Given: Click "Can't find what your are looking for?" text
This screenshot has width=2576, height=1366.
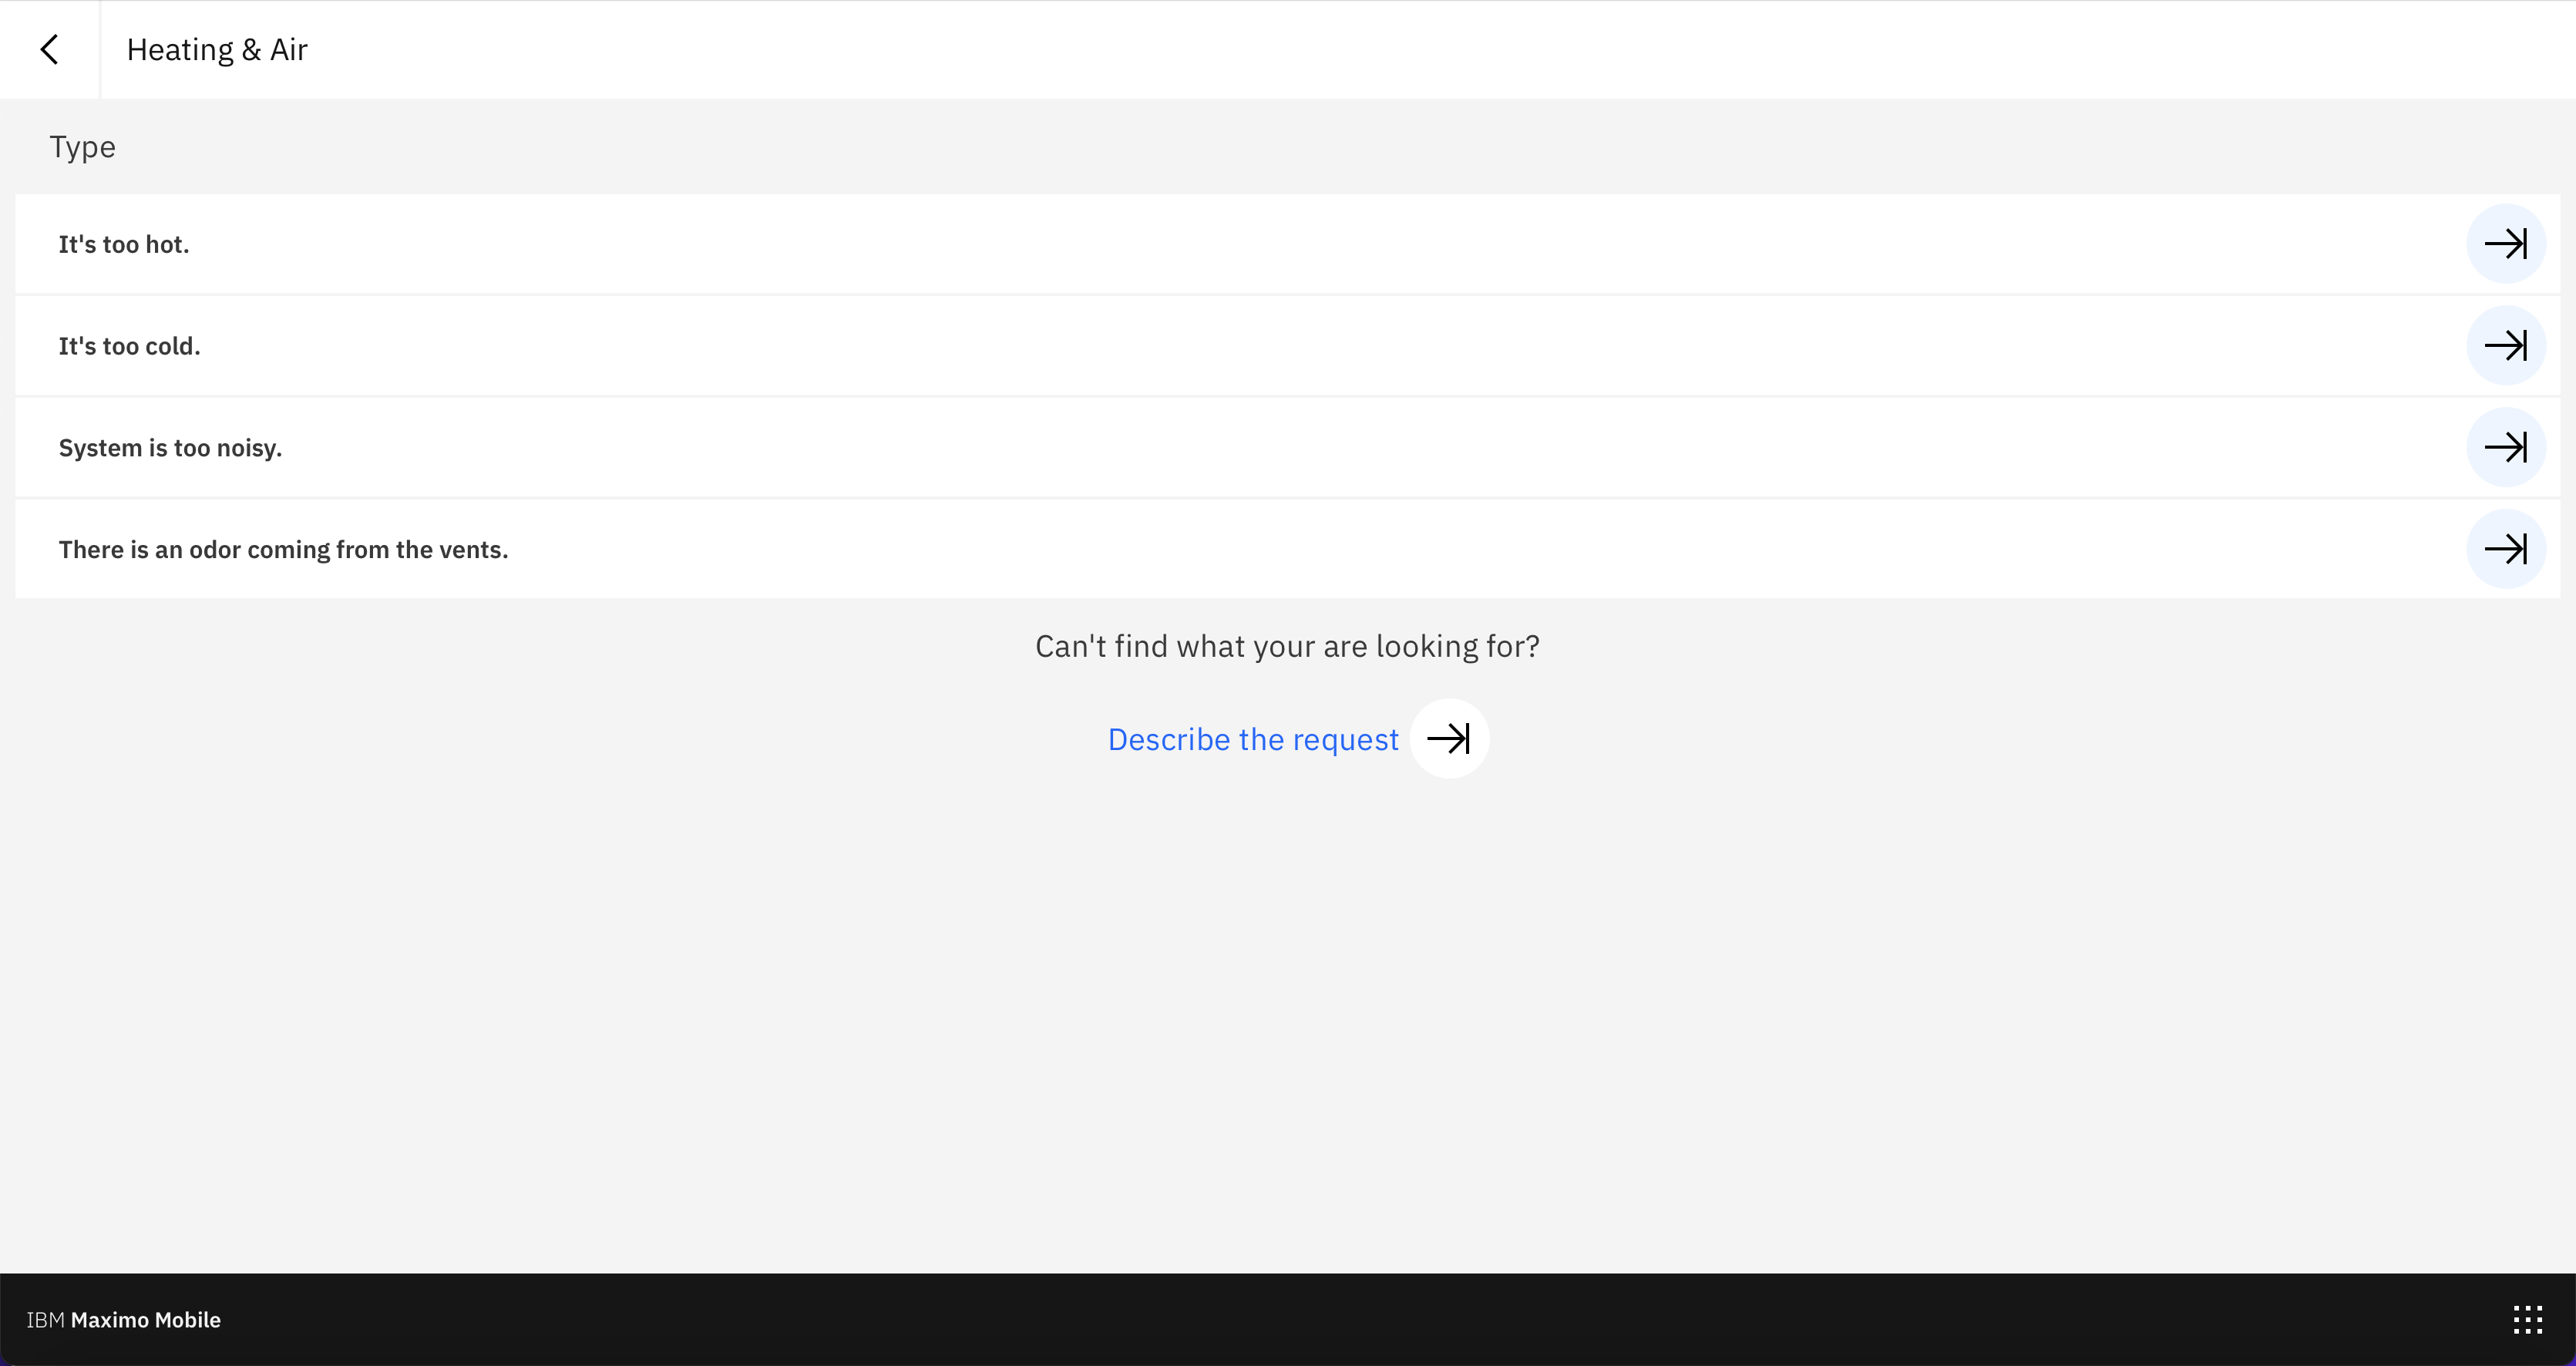Looking at the screenshot, I should click(1287, 646).
